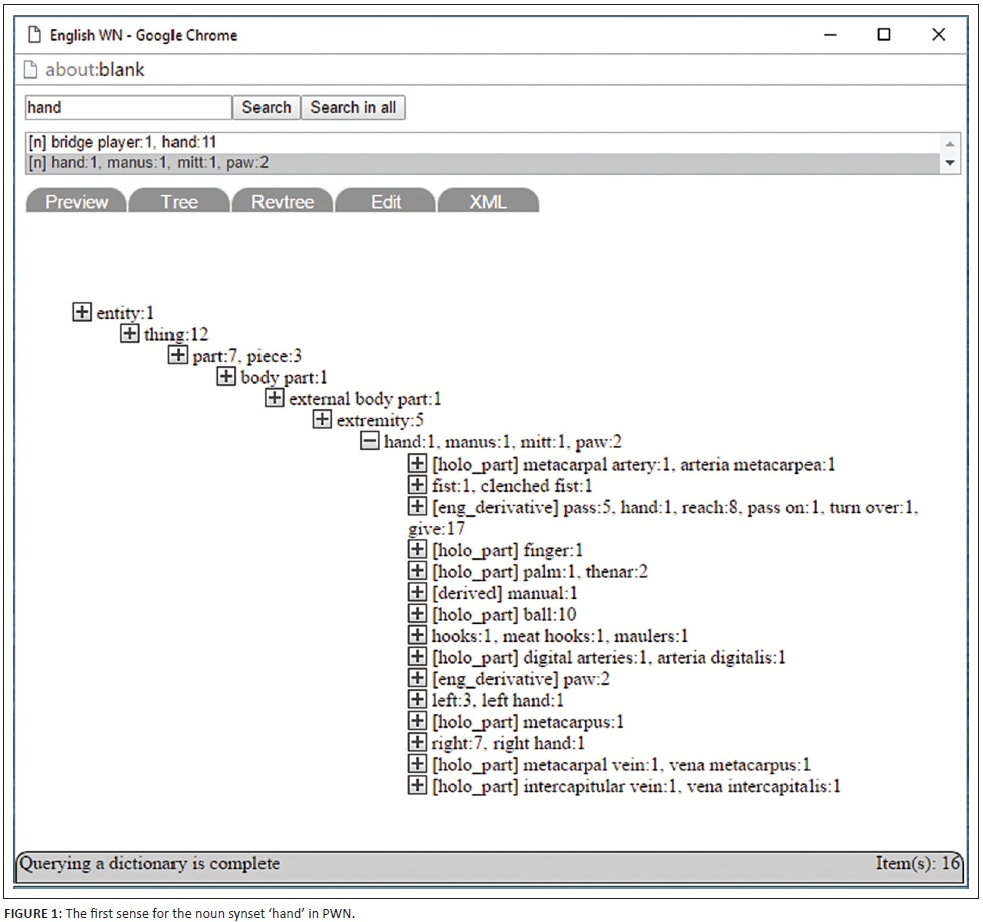Click plus icon beside fist:1, clenched fist:1
Screen dimensions: 983x922
pyautogui.click(x=418, y=485)
